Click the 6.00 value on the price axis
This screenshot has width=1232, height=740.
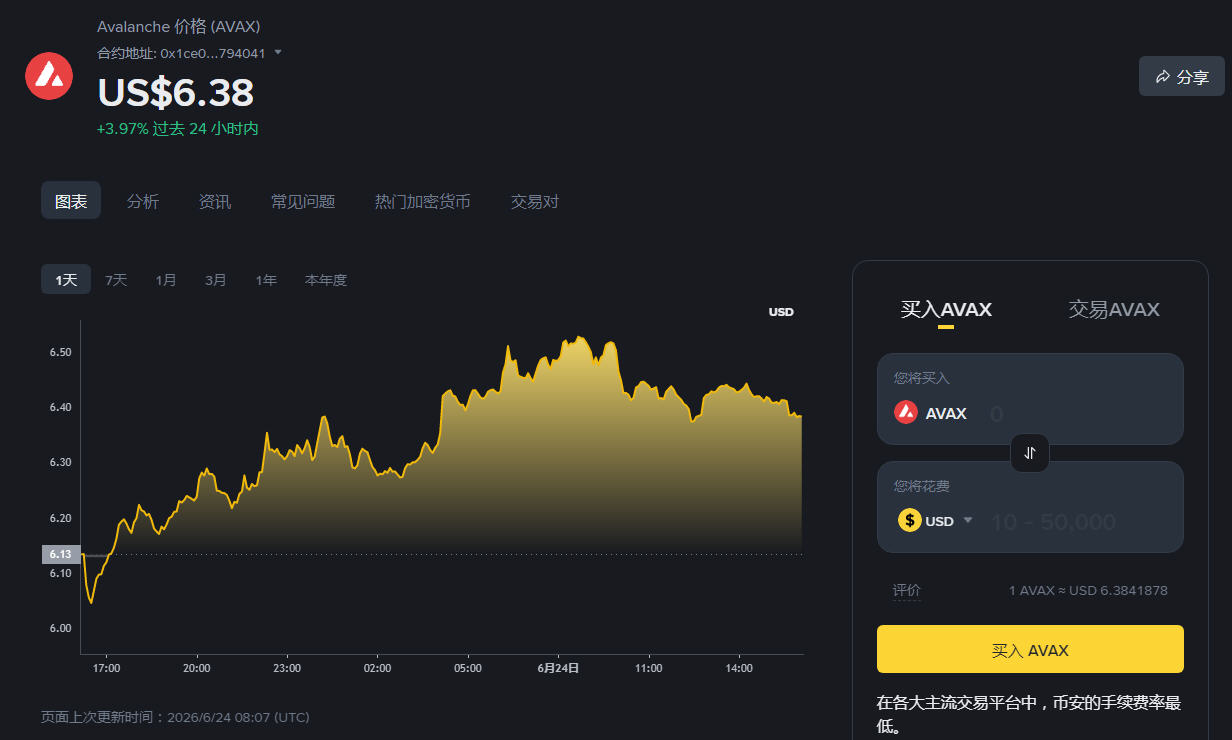coord(60,628)
